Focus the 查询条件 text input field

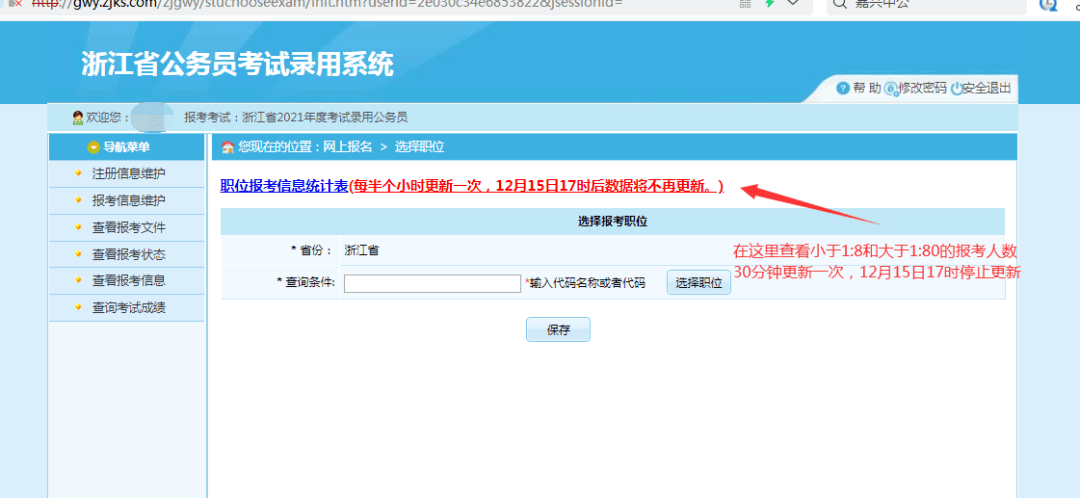pos(432,283)
